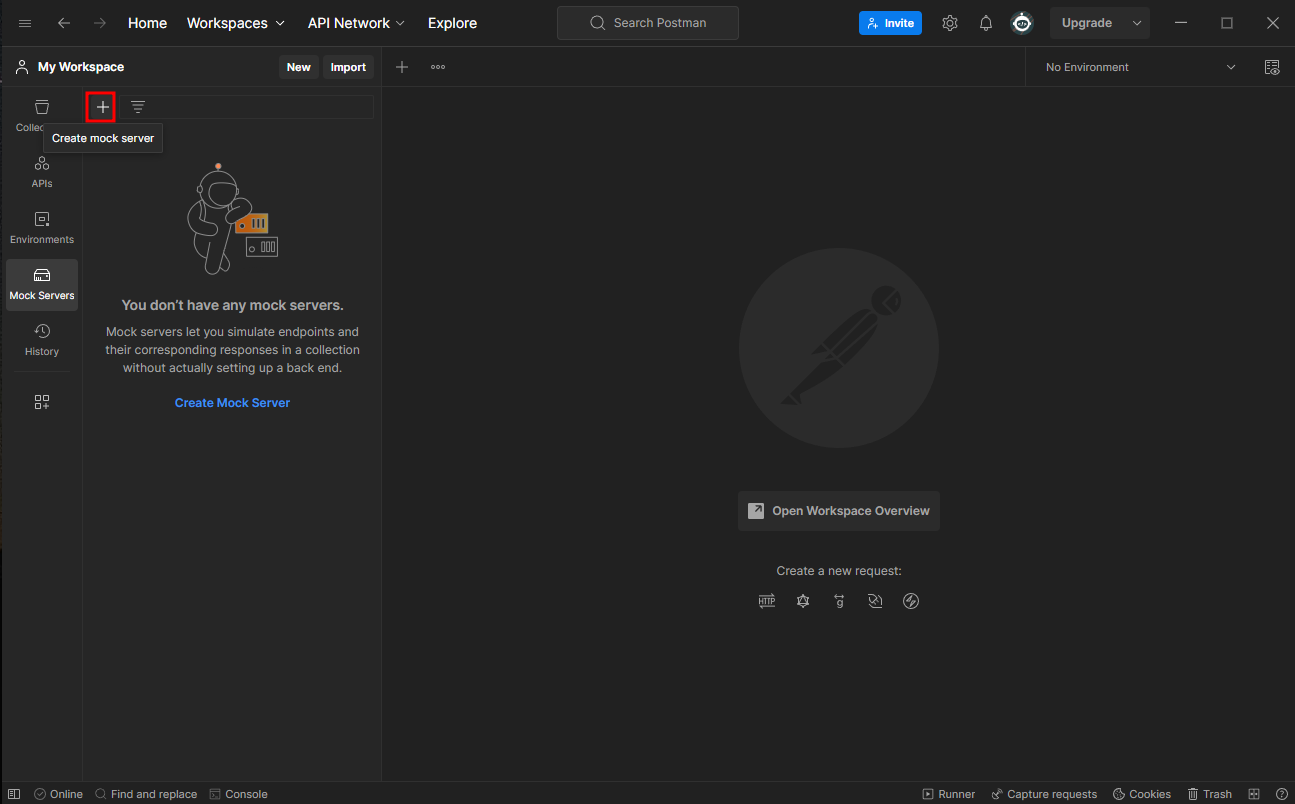The width and height of the screenshot is (1295, 804).
Task: Click the New button
Action: click(298, 67)
